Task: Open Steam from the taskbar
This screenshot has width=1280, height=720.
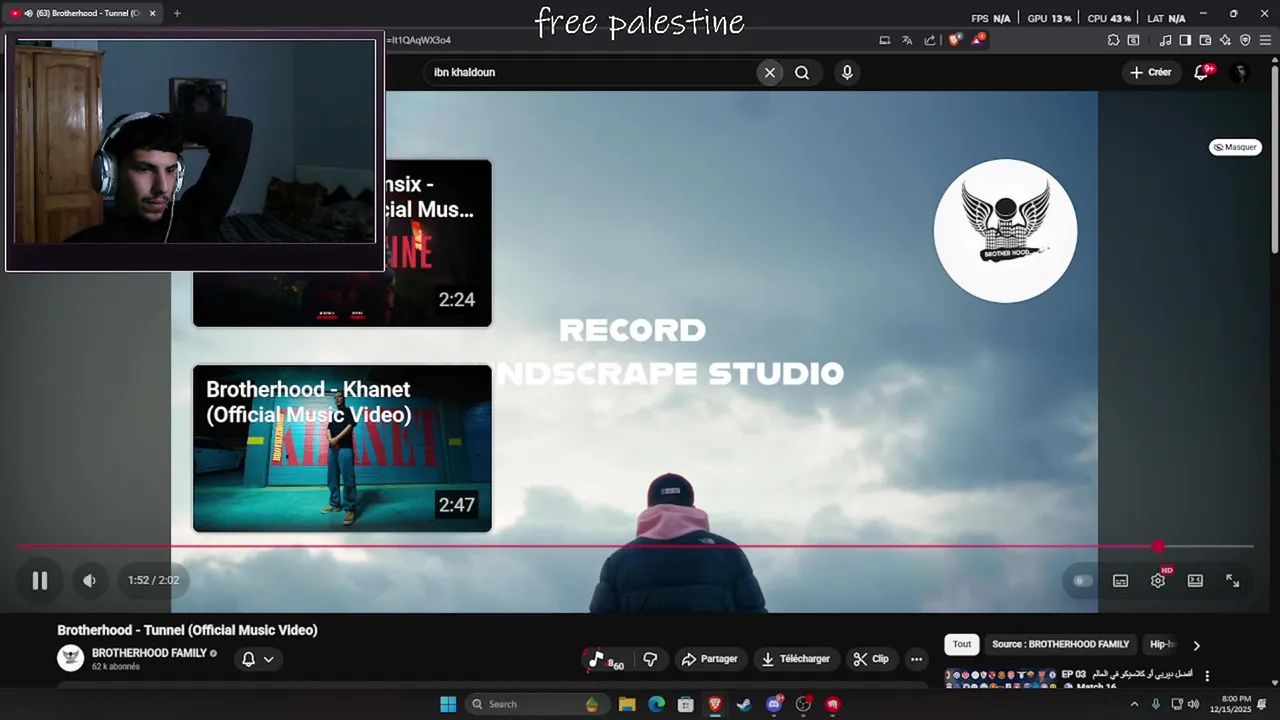Action: (744, 704)
